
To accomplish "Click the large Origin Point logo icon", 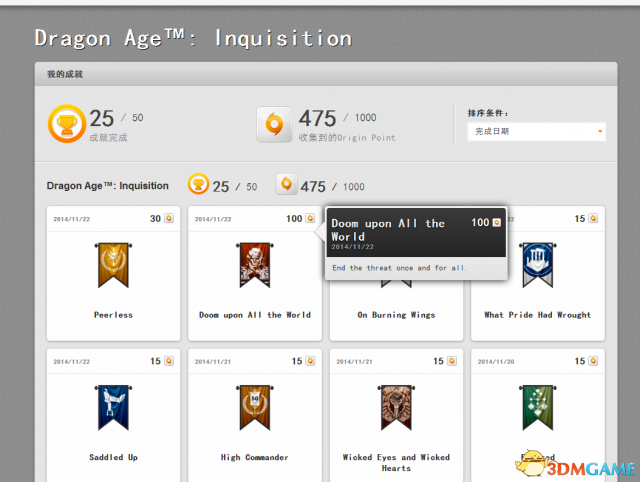I will pos(274,124).
